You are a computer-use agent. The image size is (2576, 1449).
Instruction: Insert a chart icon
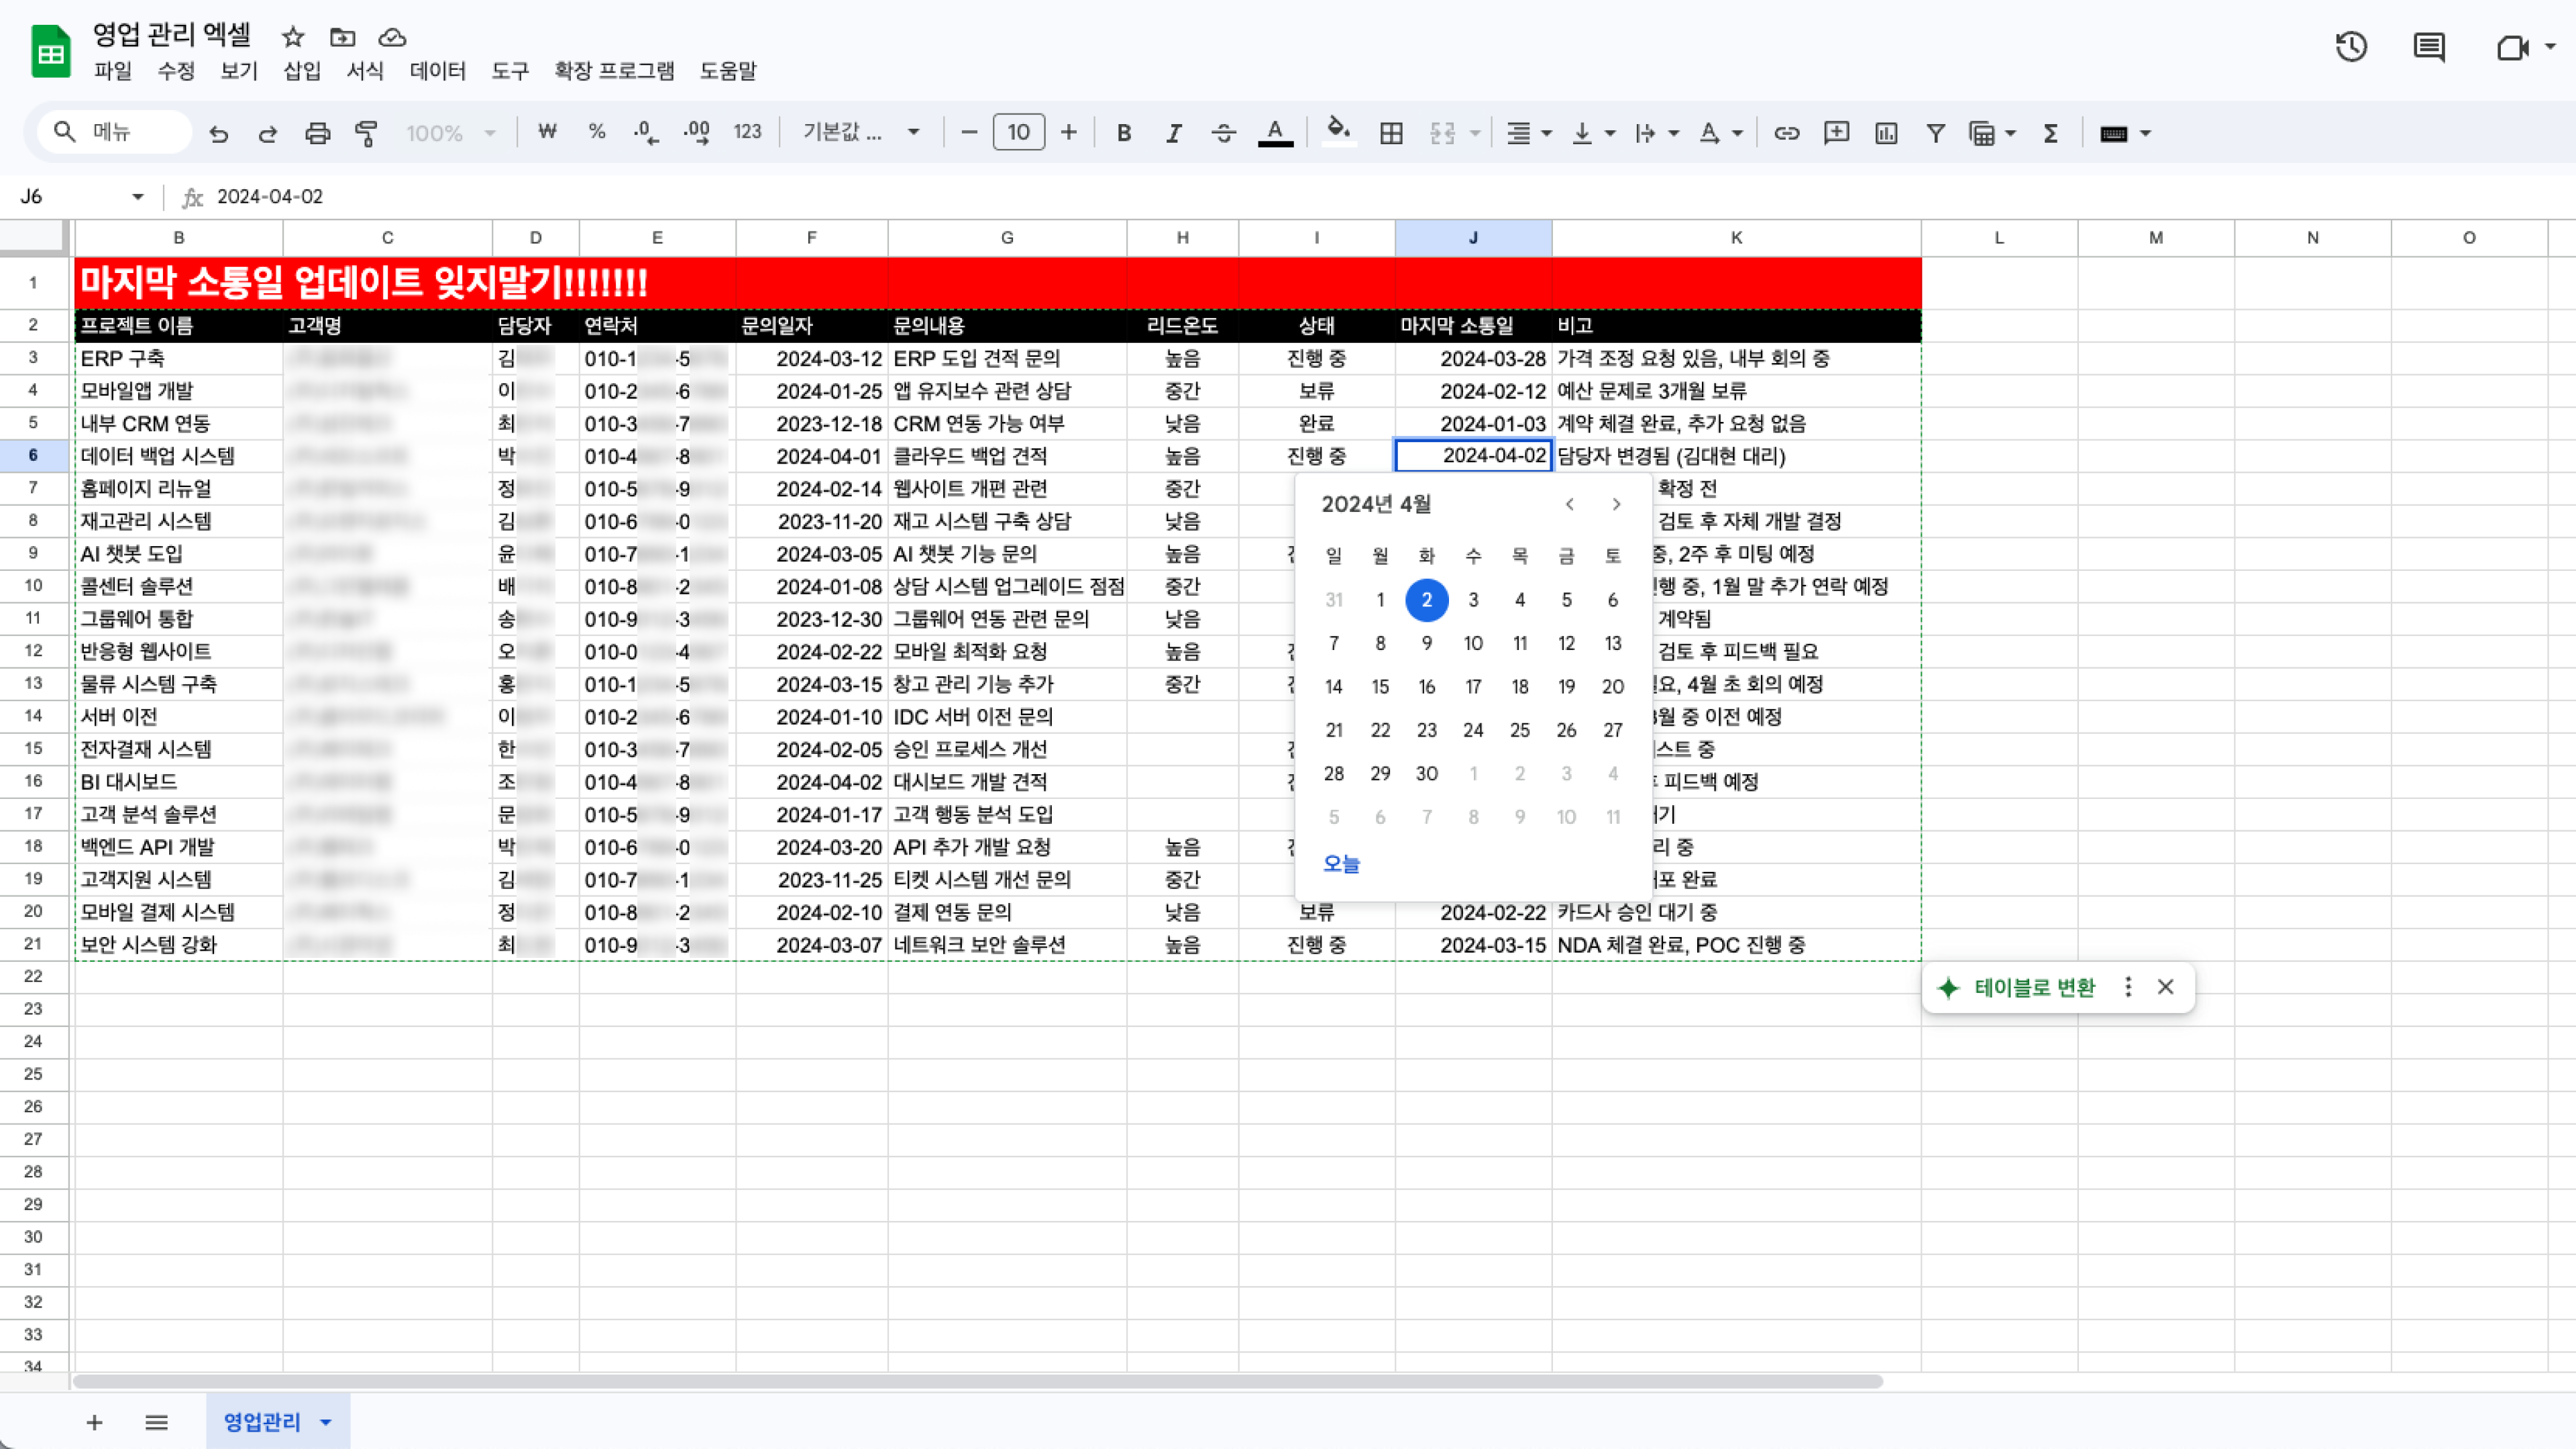pos(1886,133)
